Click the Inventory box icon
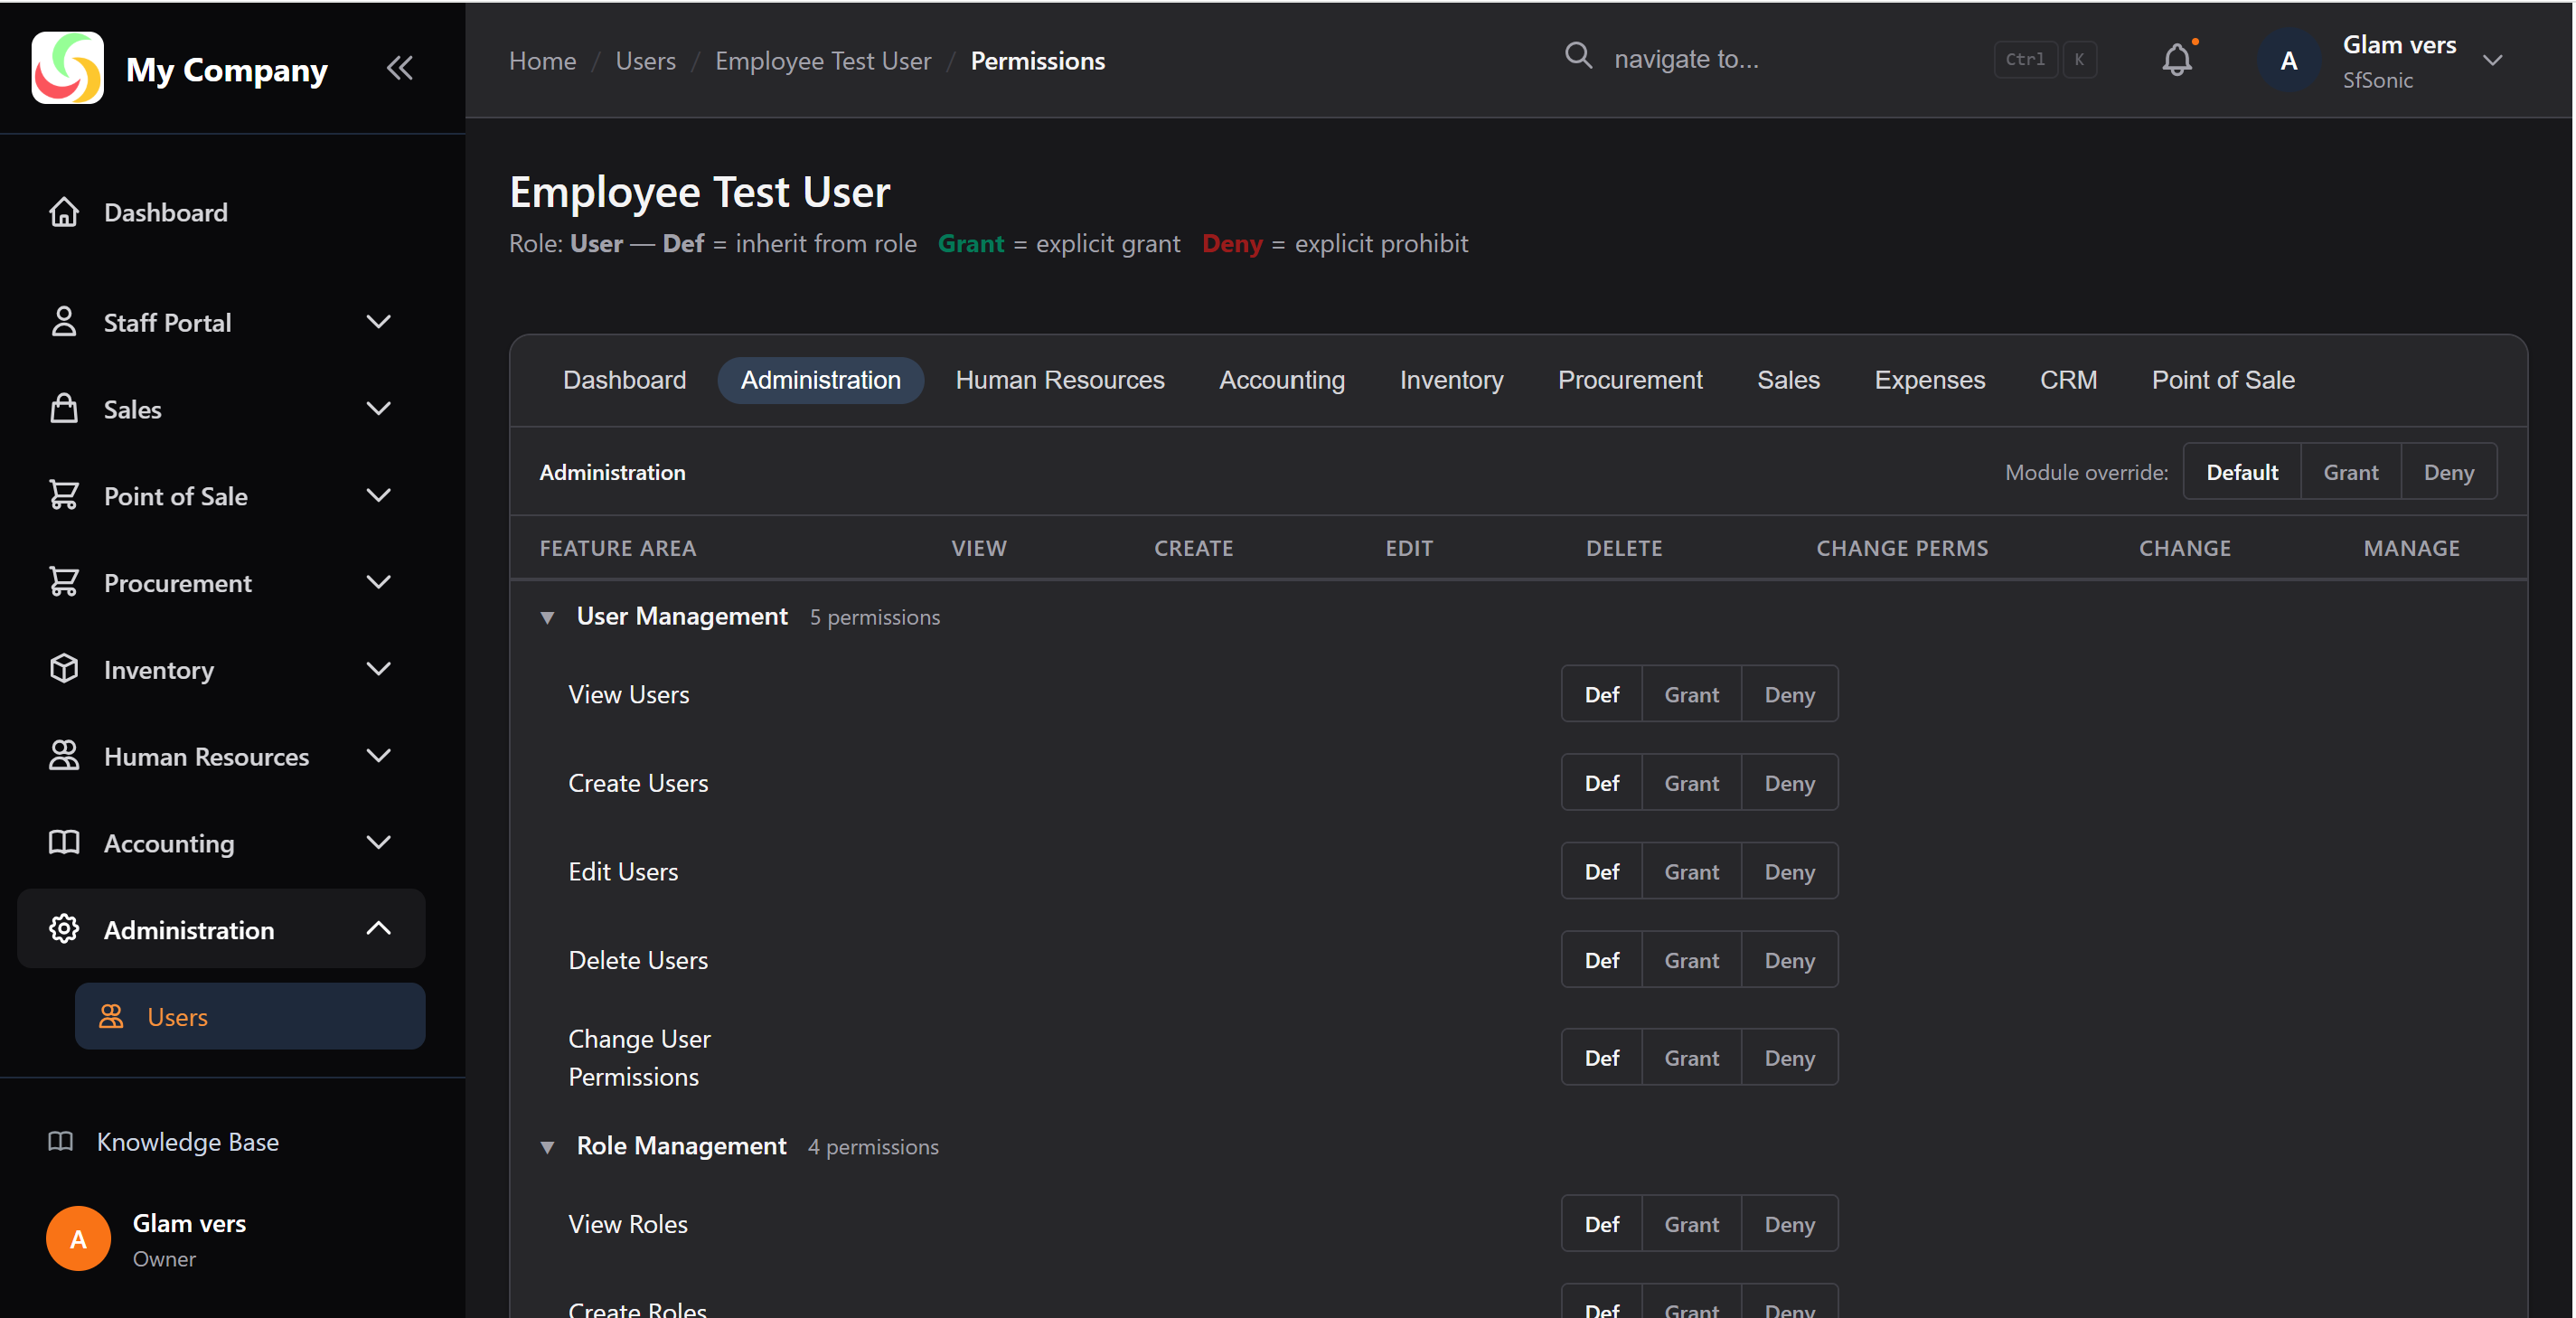The image size is (2576, 1318). click(64, 669)
